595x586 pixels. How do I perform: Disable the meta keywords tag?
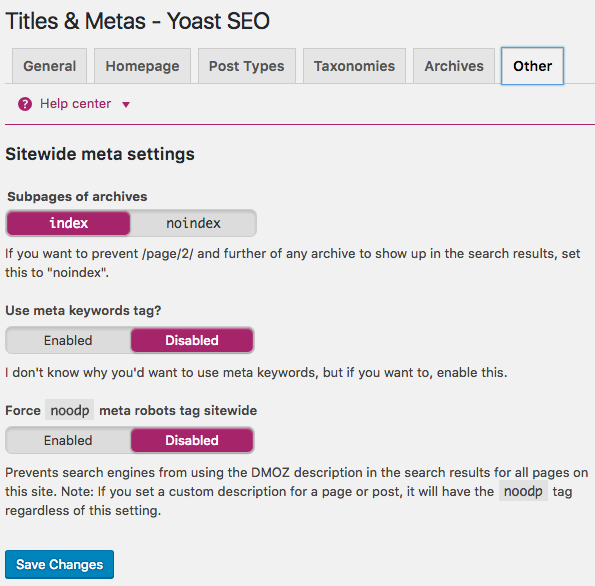192,340
